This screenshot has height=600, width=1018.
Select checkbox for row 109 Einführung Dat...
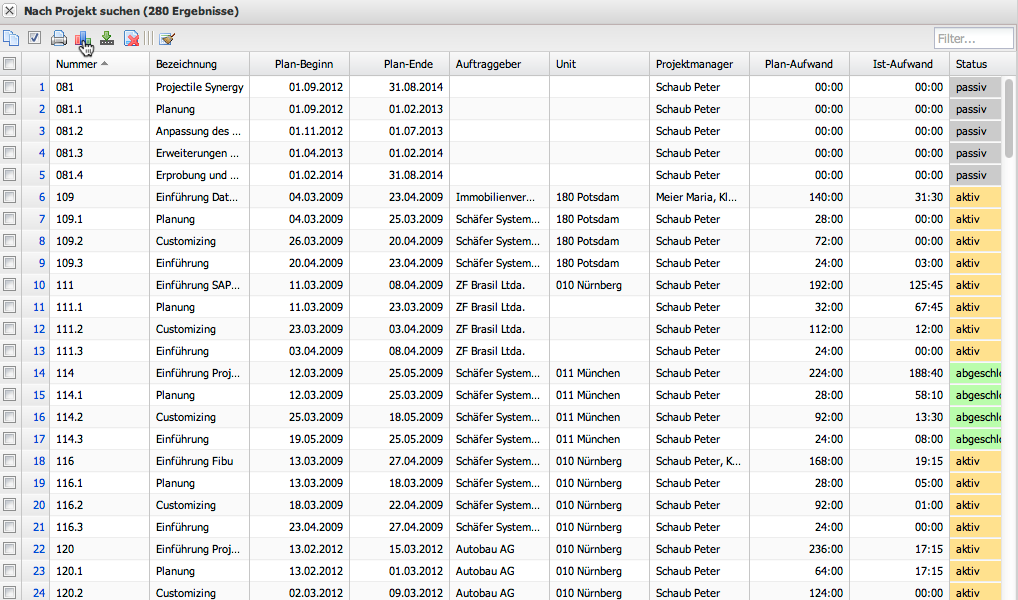click(x=10, y=197)
